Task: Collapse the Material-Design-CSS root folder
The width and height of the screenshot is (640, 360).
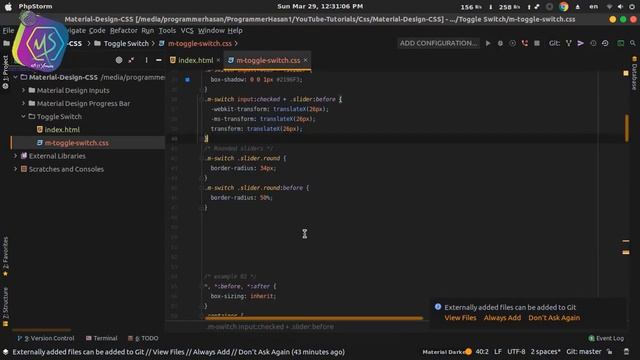Action: [x=16, y=77]
